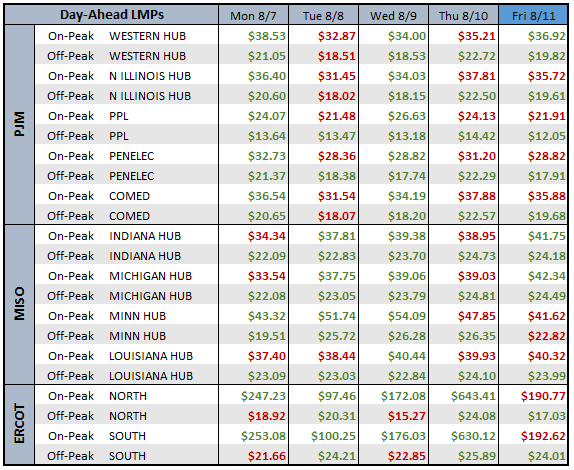Image resolution: width=574 pixels, height=470 pixels.
Task: Click On-Peak PENELEC Monday value $32.73
Action: coord(266,156)
